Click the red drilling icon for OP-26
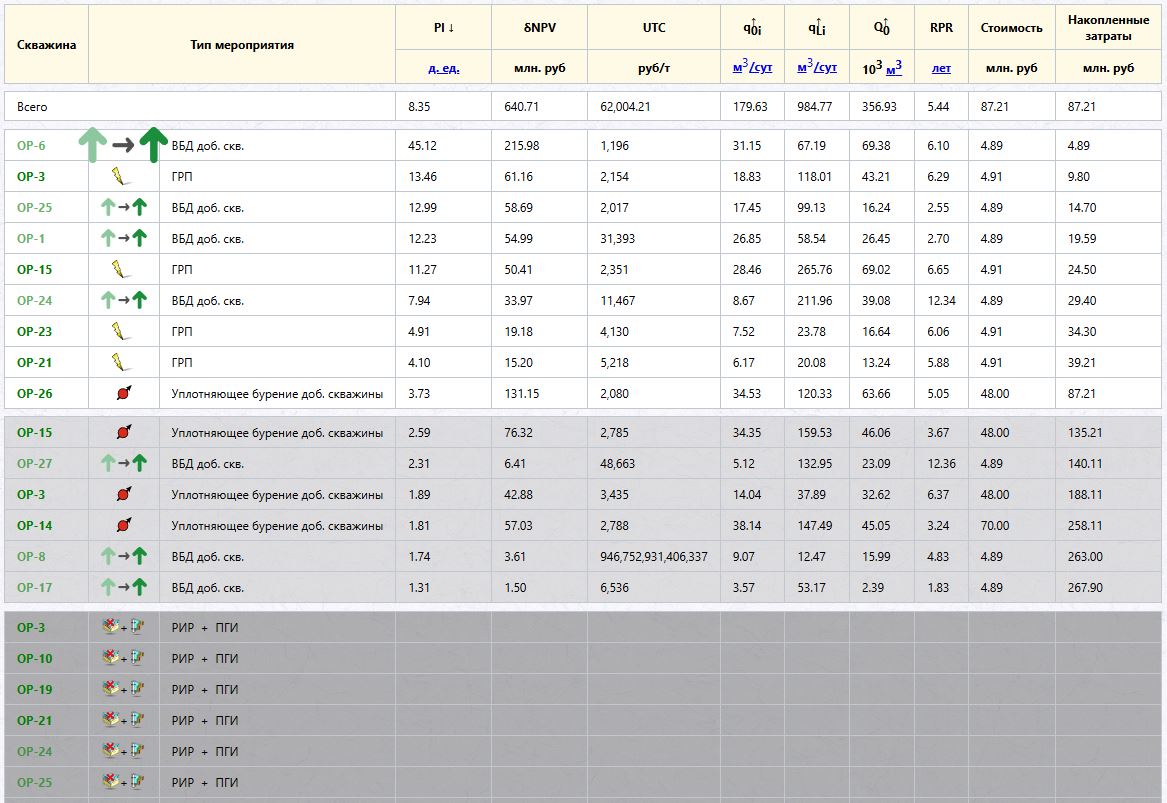 [x=124, y=393]
